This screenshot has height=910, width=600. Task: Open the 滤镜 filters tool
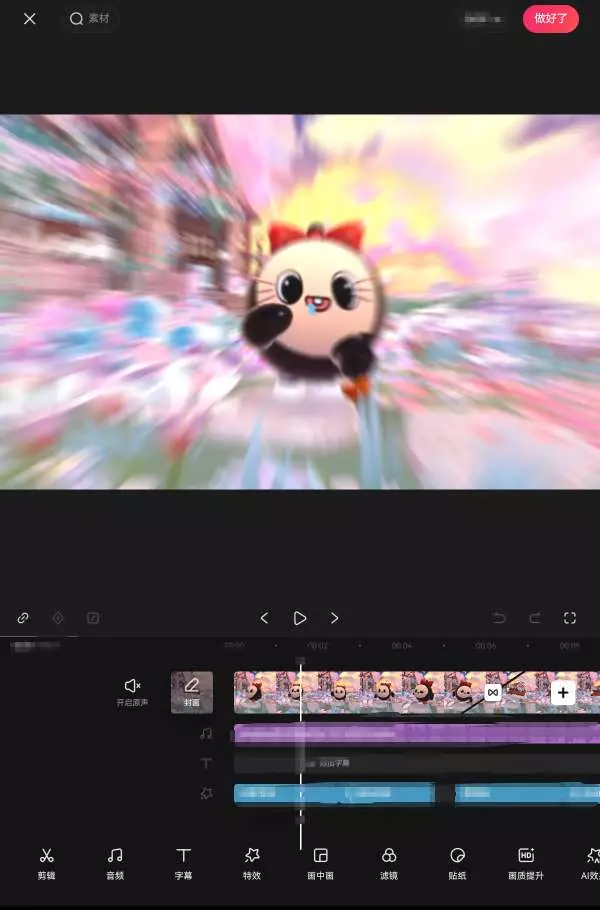(x=389, y=864)
